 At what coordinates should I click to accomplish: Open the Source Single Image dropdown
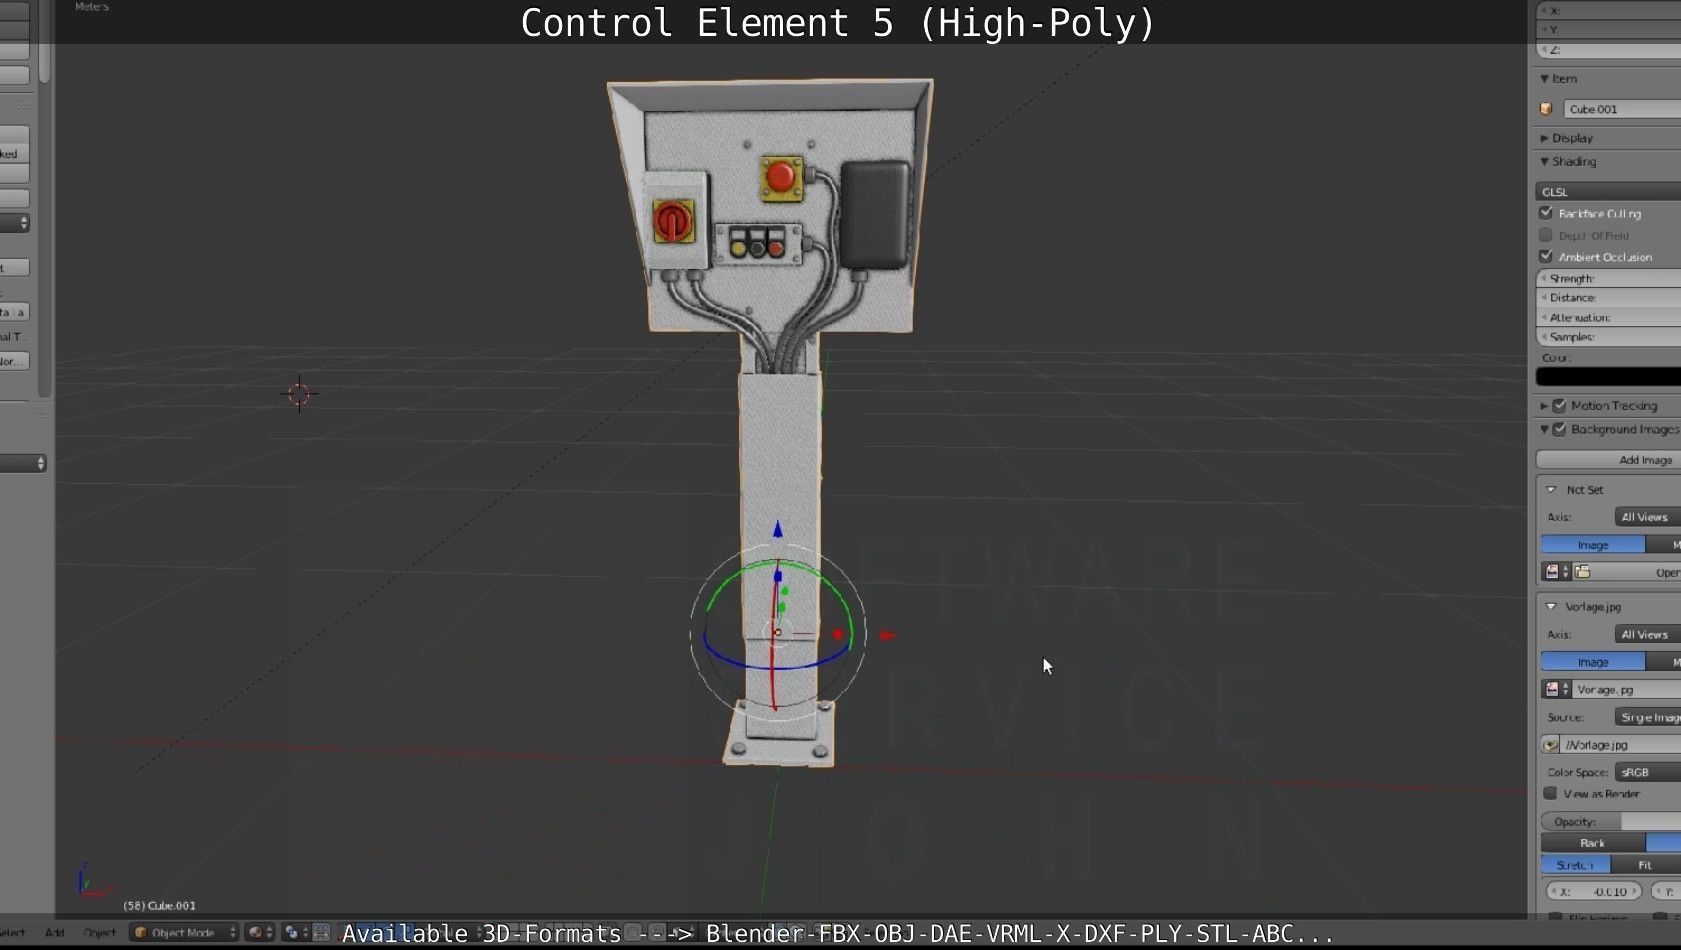tap(1647, 717)
